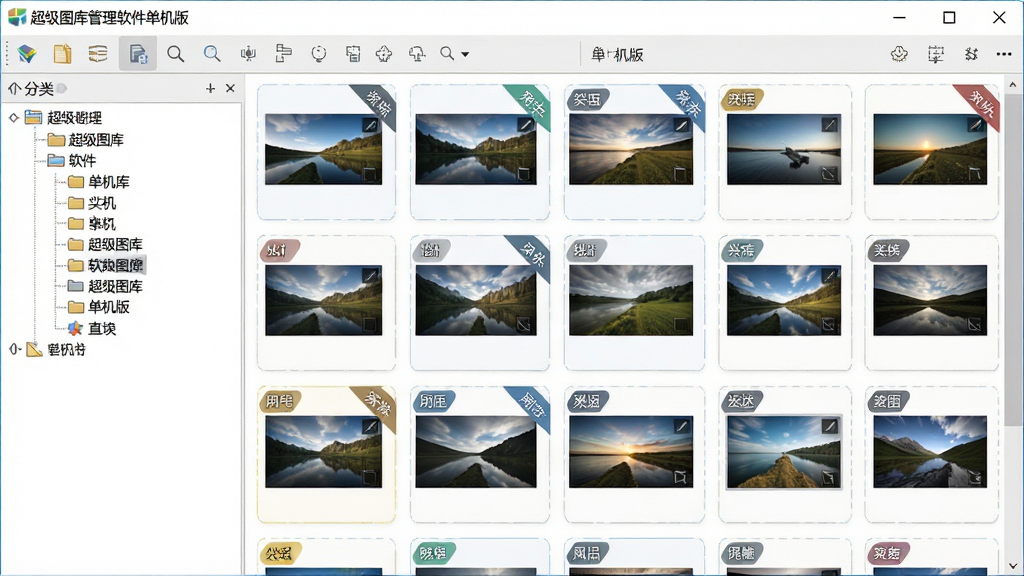Click the tan tag on the yellow-highlighted card
1024x576 pixels.
click(278, 401)
